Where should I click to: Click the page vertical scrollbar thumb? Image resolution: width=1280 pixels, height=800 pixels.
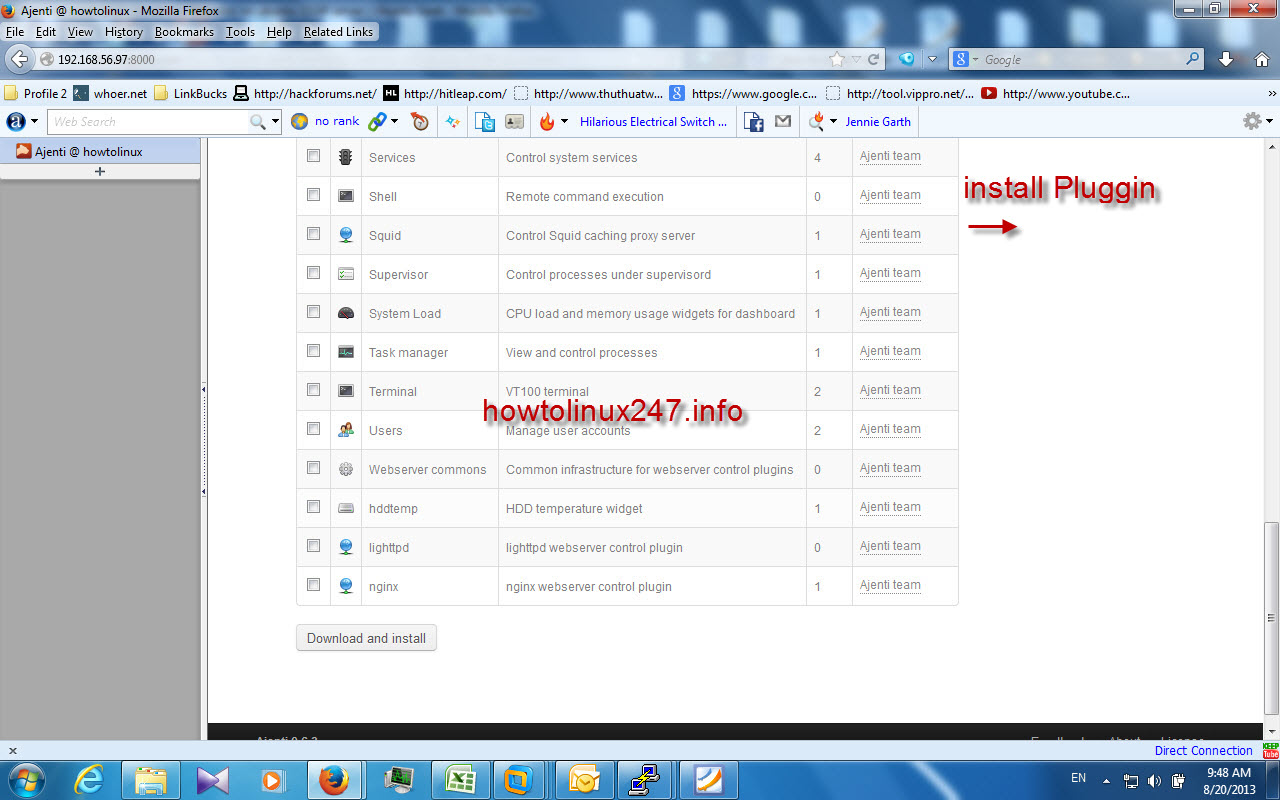pos(1271,617)
